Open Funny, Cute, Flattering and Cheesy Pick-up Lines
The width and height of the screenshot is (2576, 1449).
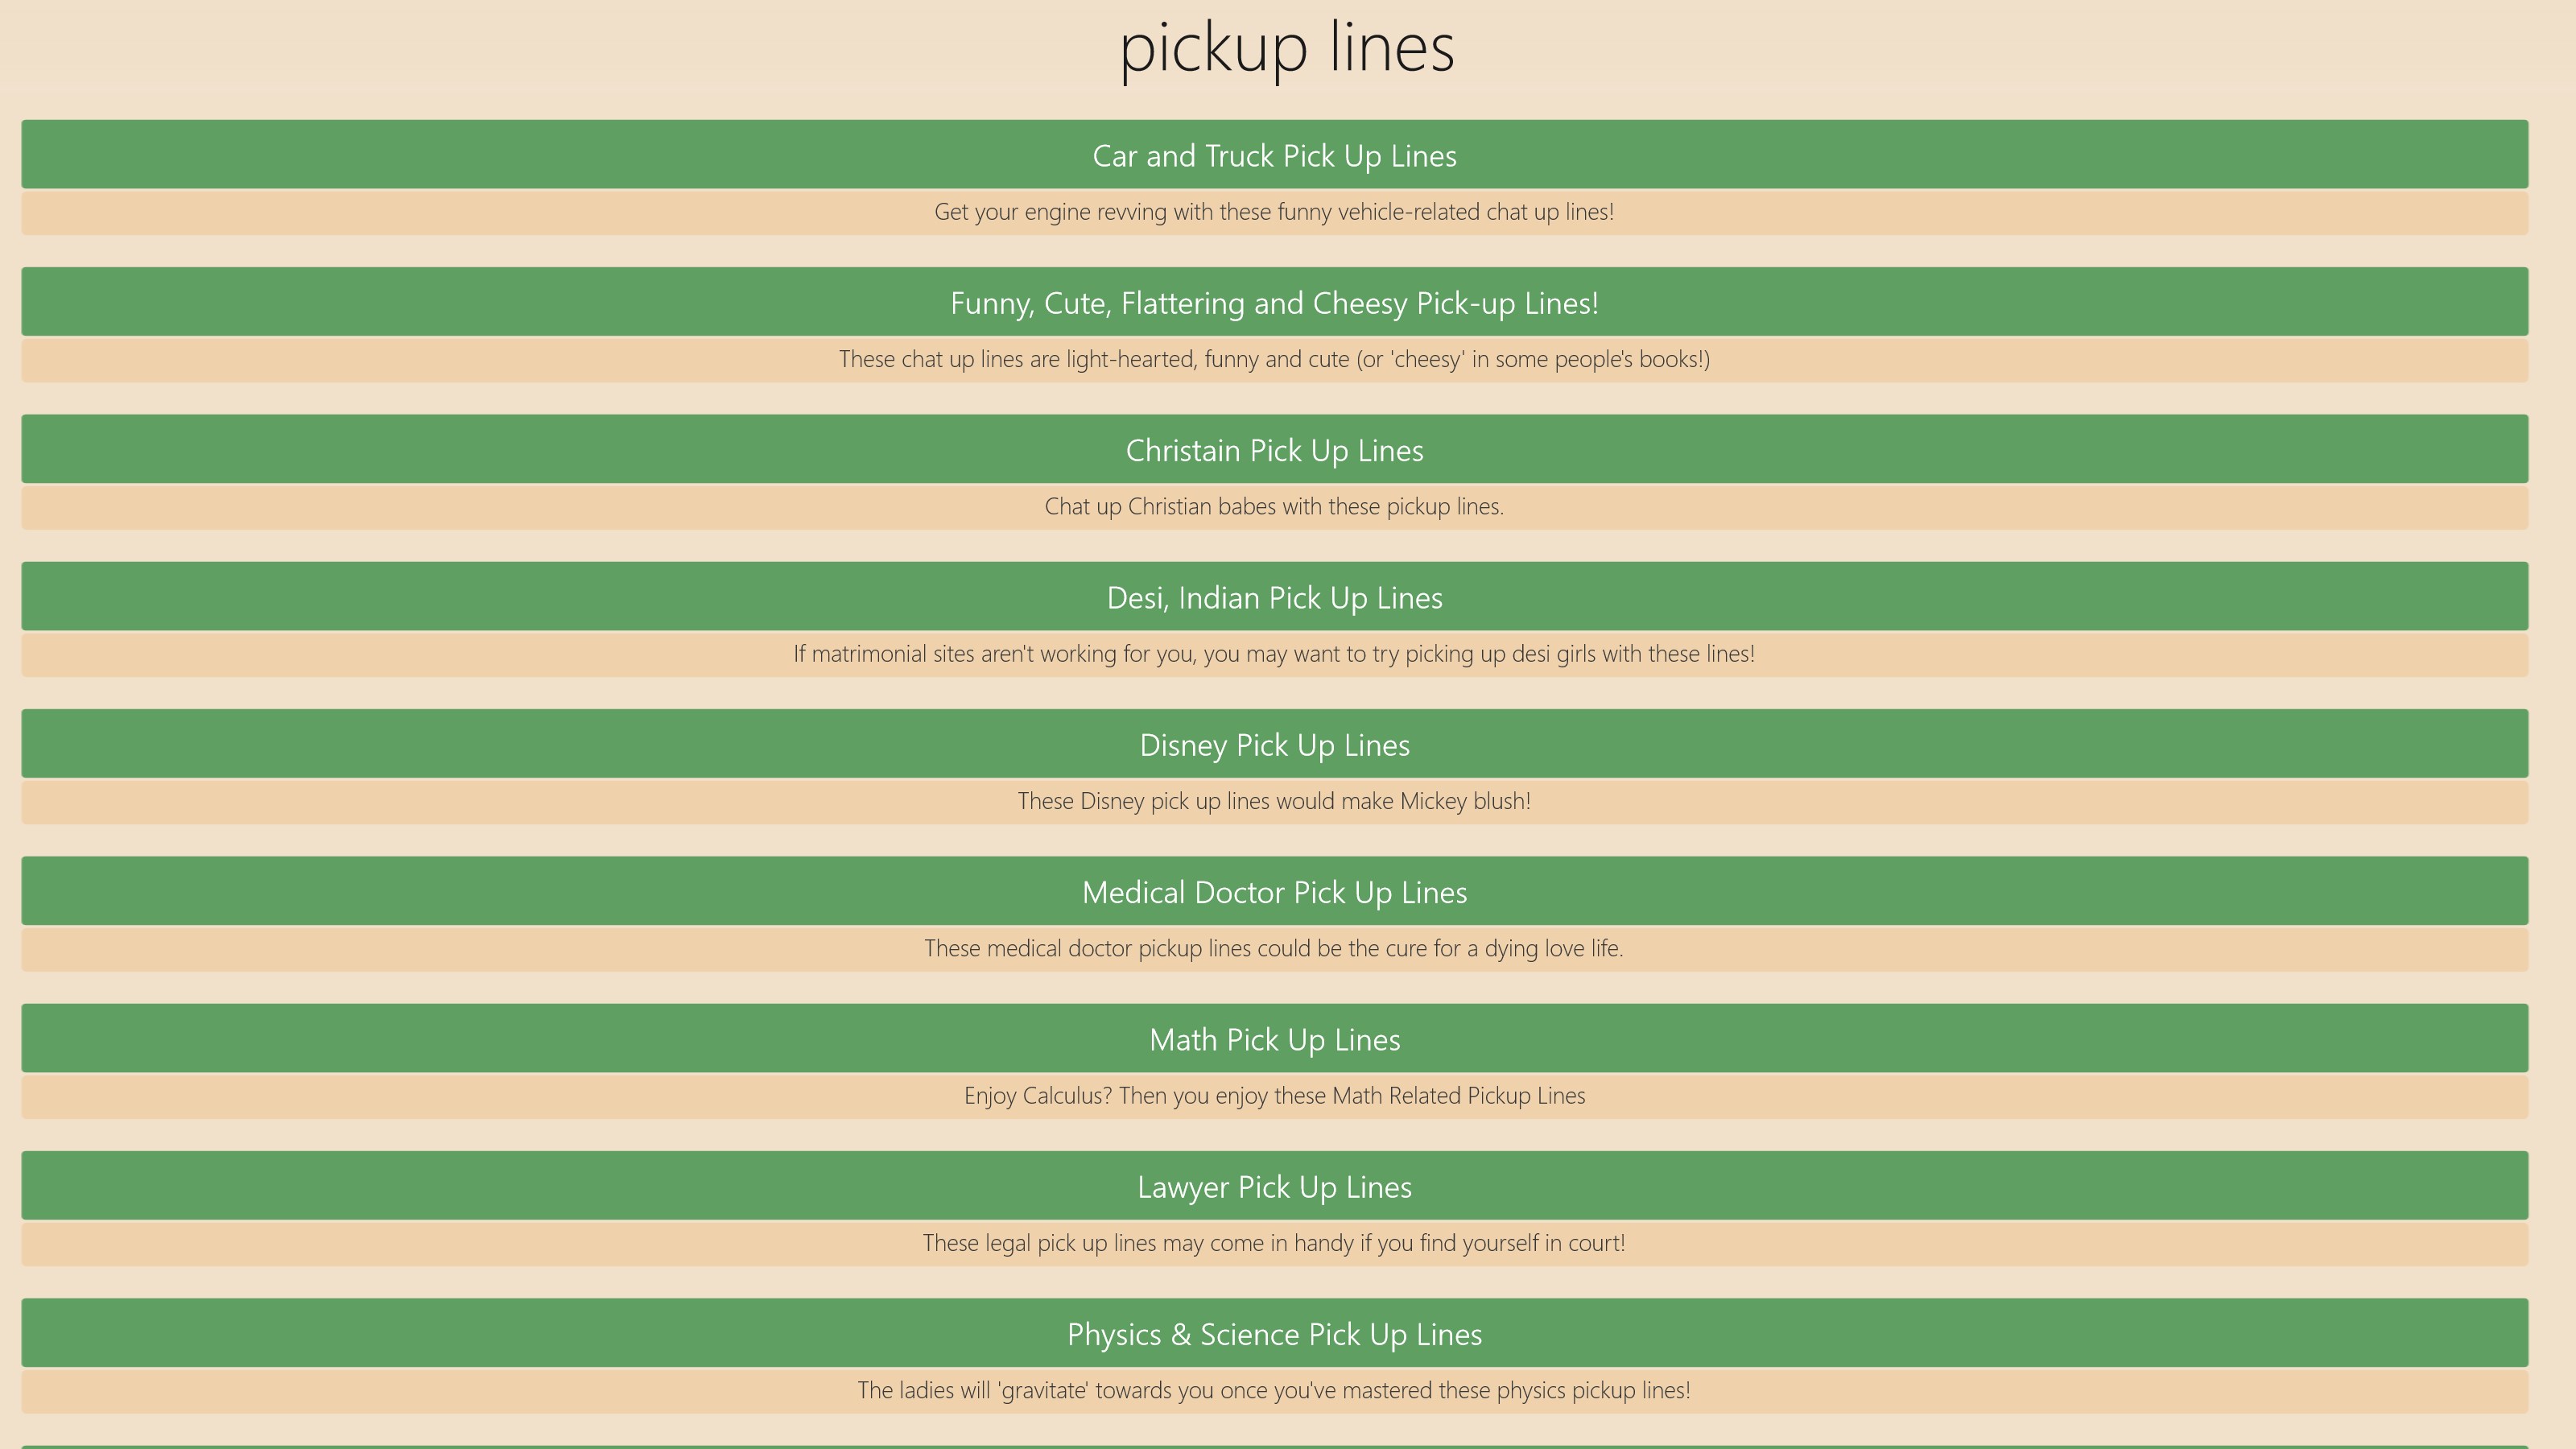[x=1274, y=302]
